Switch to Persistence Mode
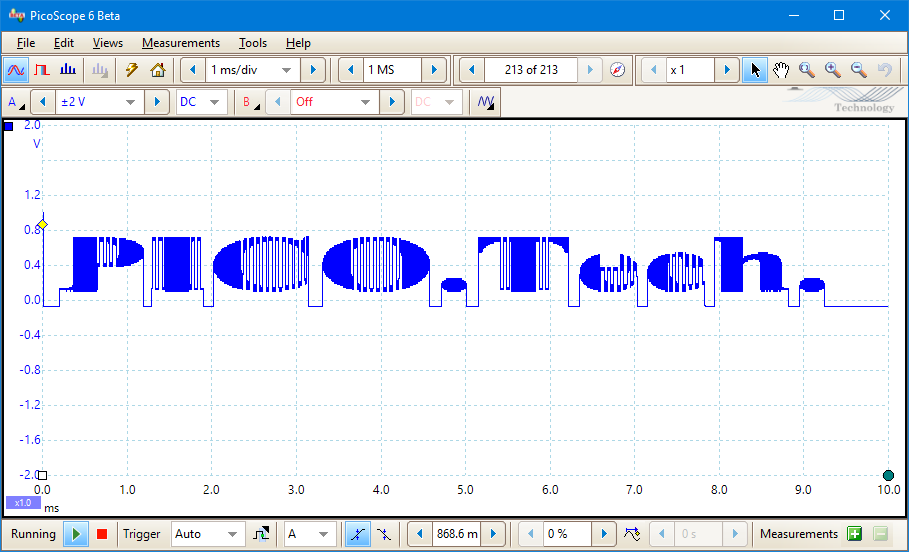The width and height of the screenshot is (909, 552). [42, 70]
